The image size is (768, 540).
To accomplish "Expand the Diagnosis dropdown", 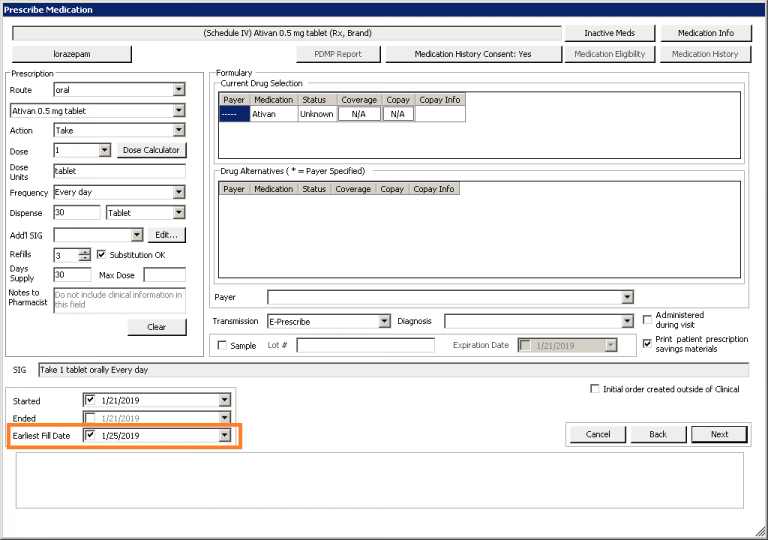I will pos(627,321).
